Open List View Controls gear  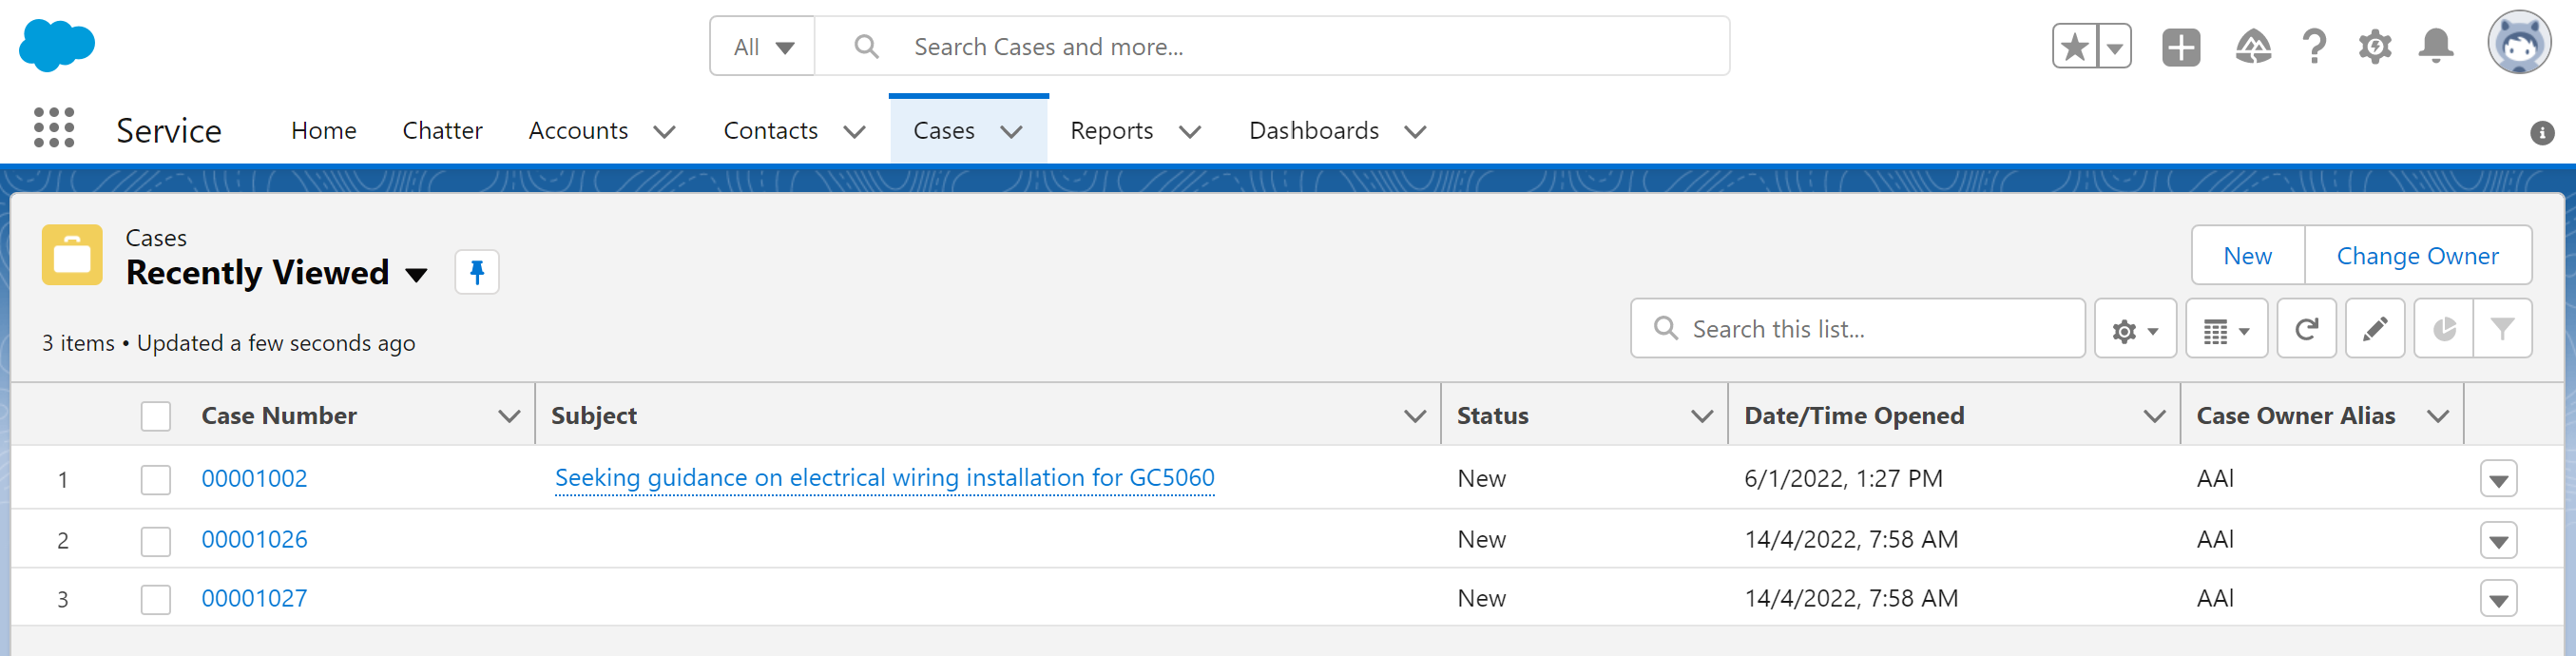point(2135,328)
